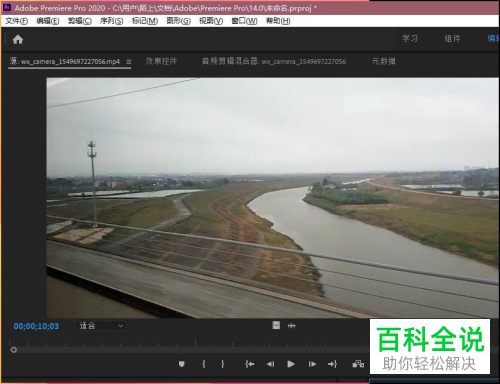Click the Go to In button

250,364
